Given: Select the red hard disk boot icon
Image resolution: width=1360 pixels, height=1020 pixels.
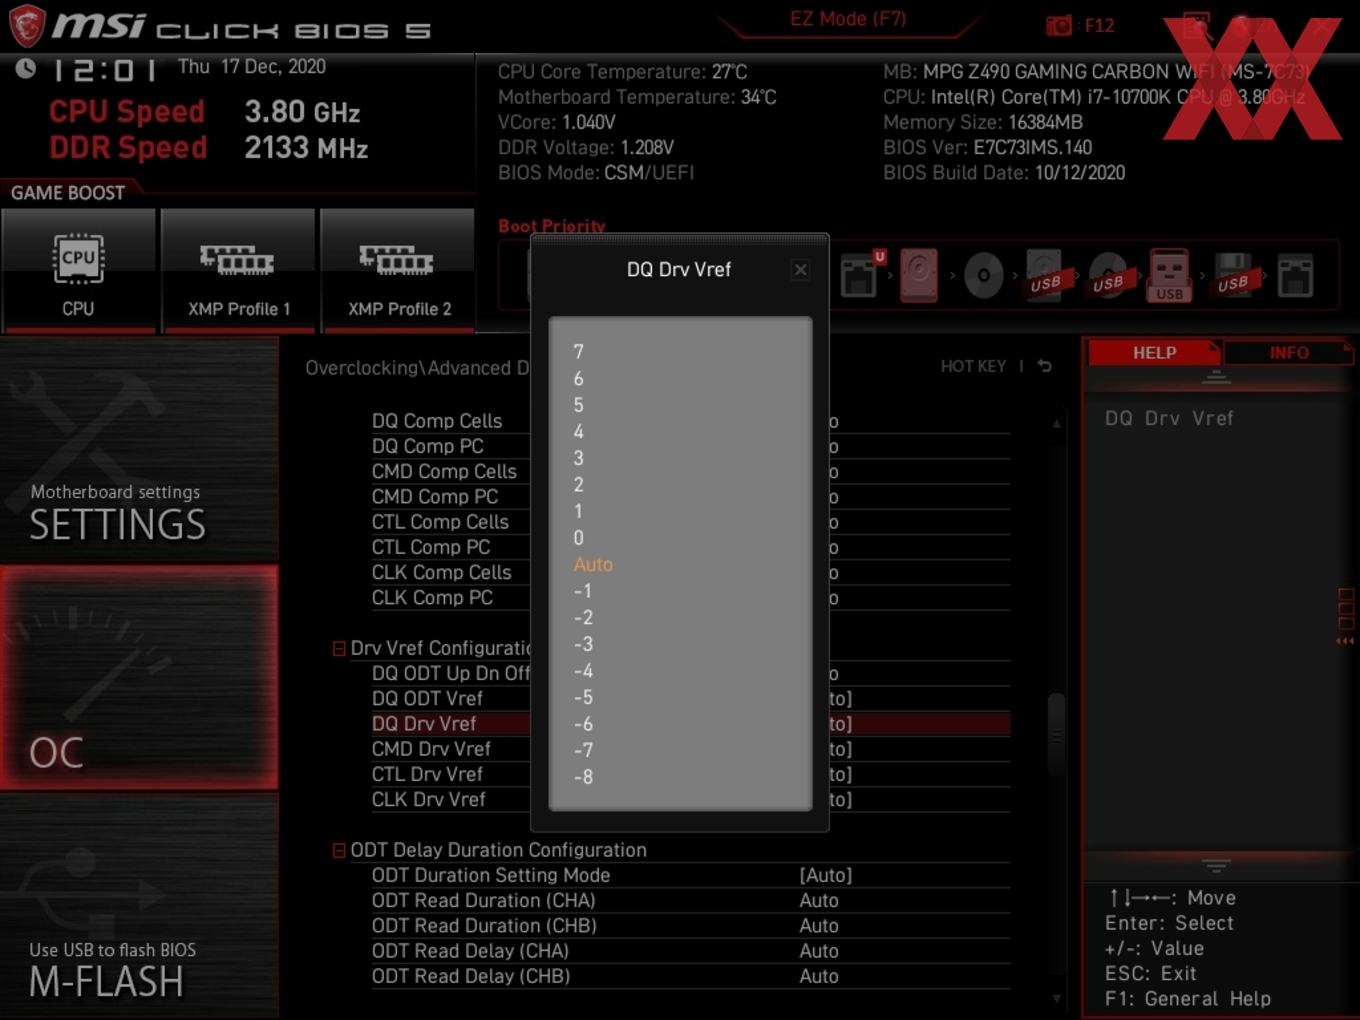Looking at the screenshot, I should (x=918, y=275).
